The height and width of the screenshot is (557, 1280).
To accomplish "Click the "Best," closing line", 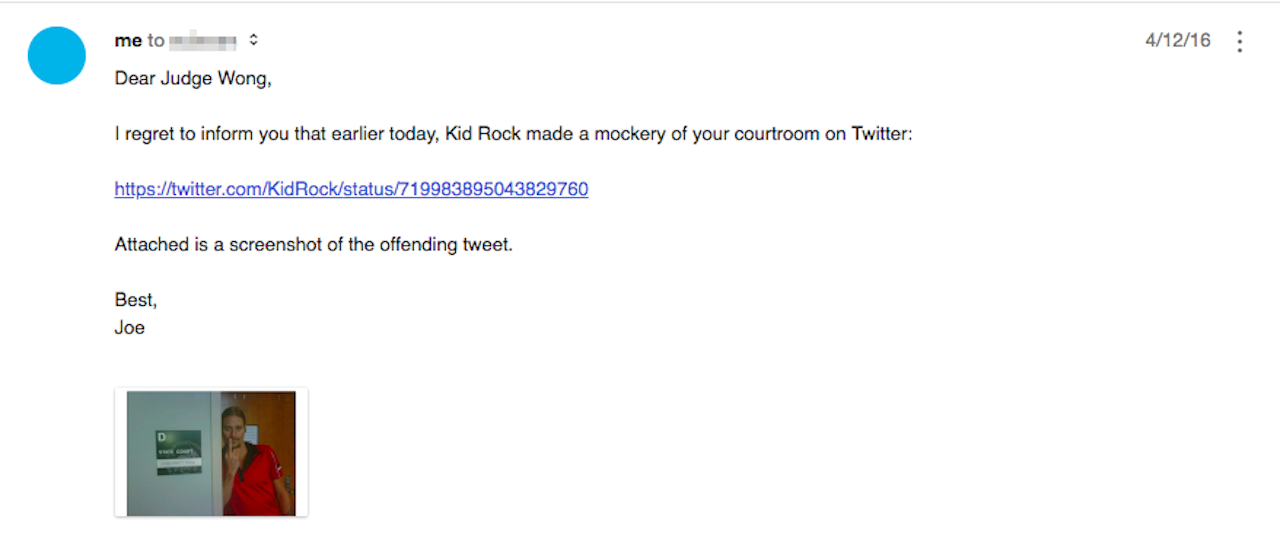I will (136, 300).
